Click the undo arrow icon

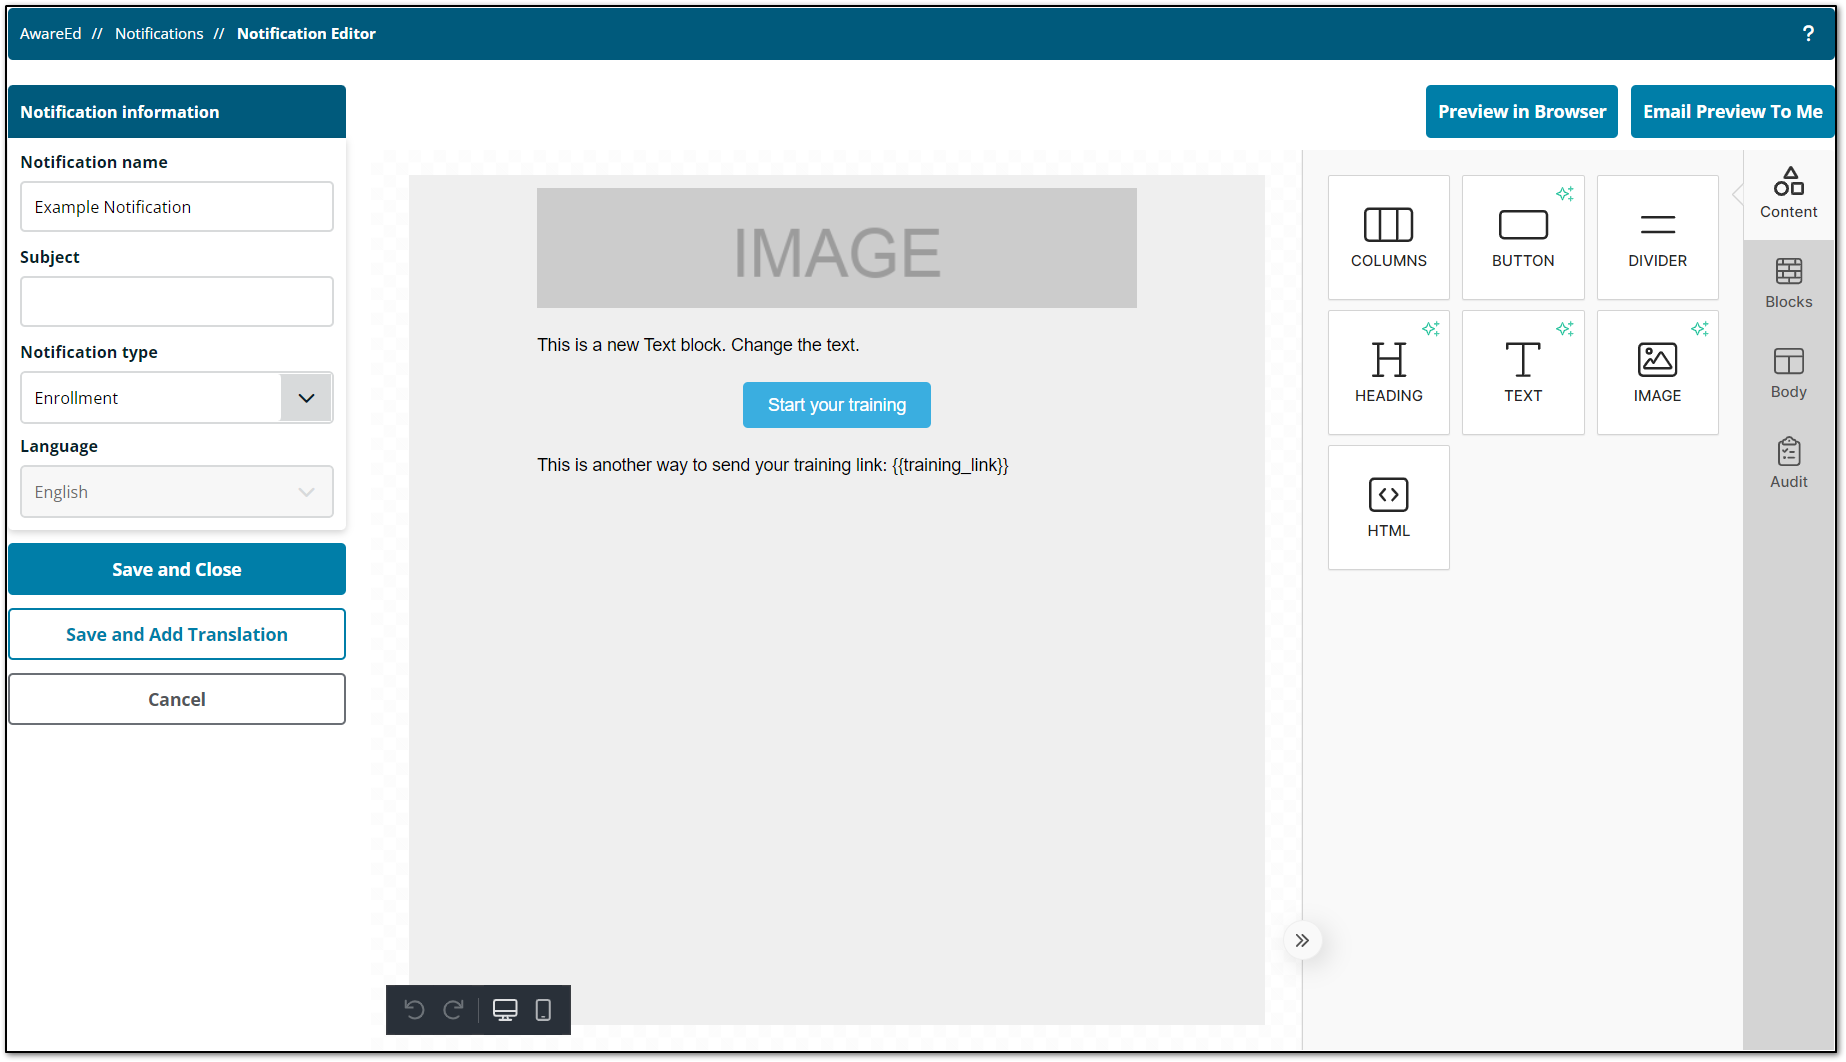click(414, 1010)
